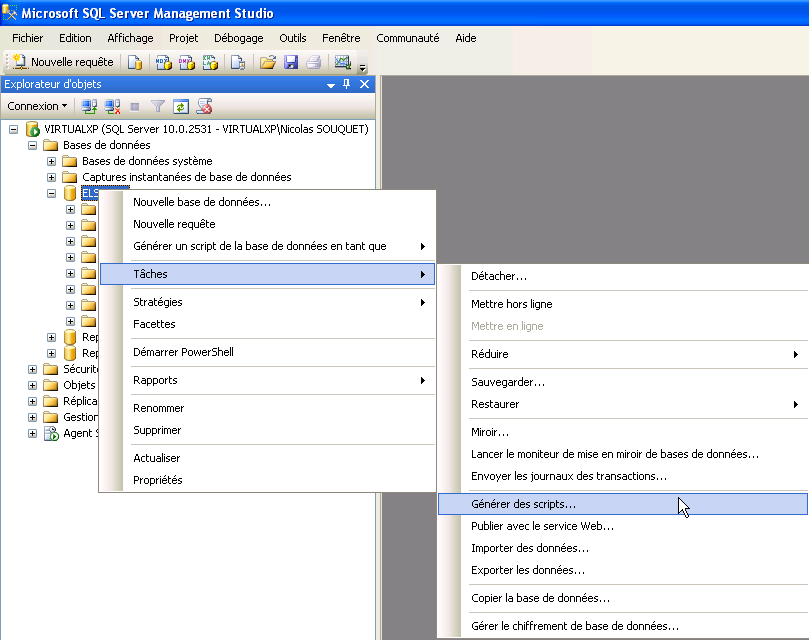Collapse the Bases de données node
The height and width of the screenshot is (640, 809).
tap(33, 145)
